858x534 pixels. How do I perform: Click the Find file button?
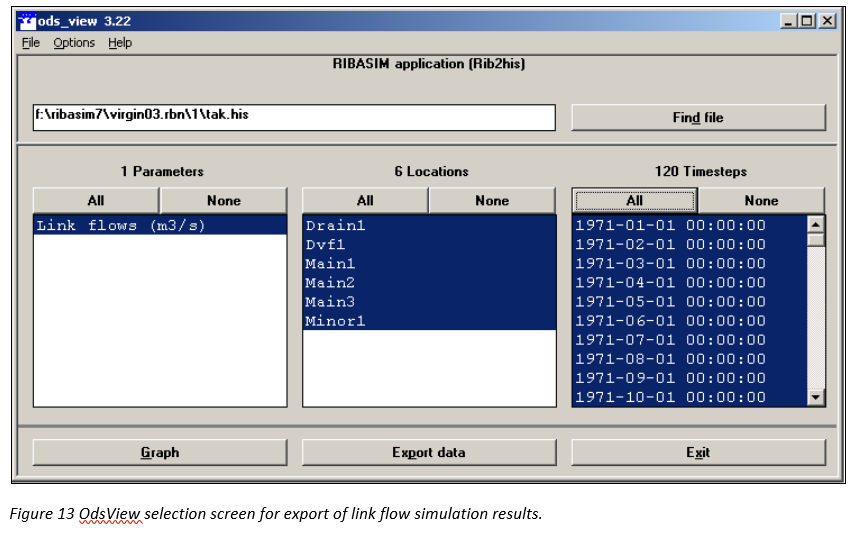coord(698,118)
